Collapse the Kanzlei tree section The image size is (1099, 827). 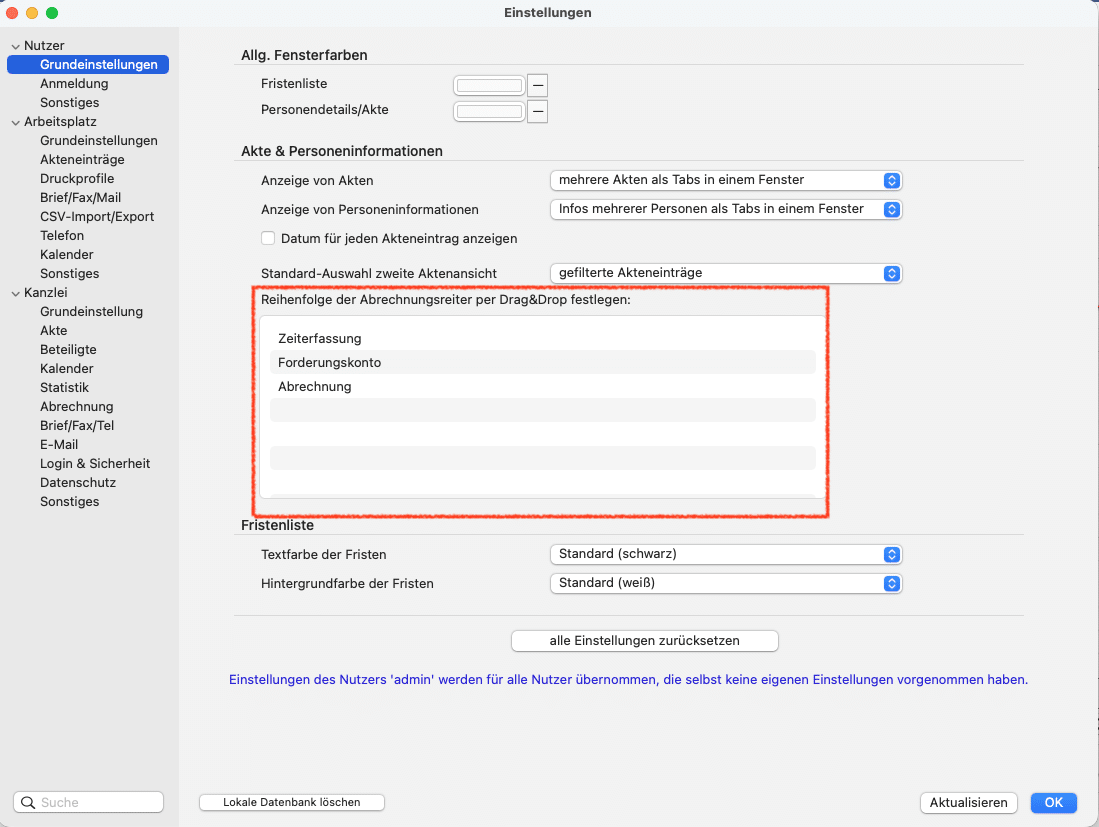15,293
